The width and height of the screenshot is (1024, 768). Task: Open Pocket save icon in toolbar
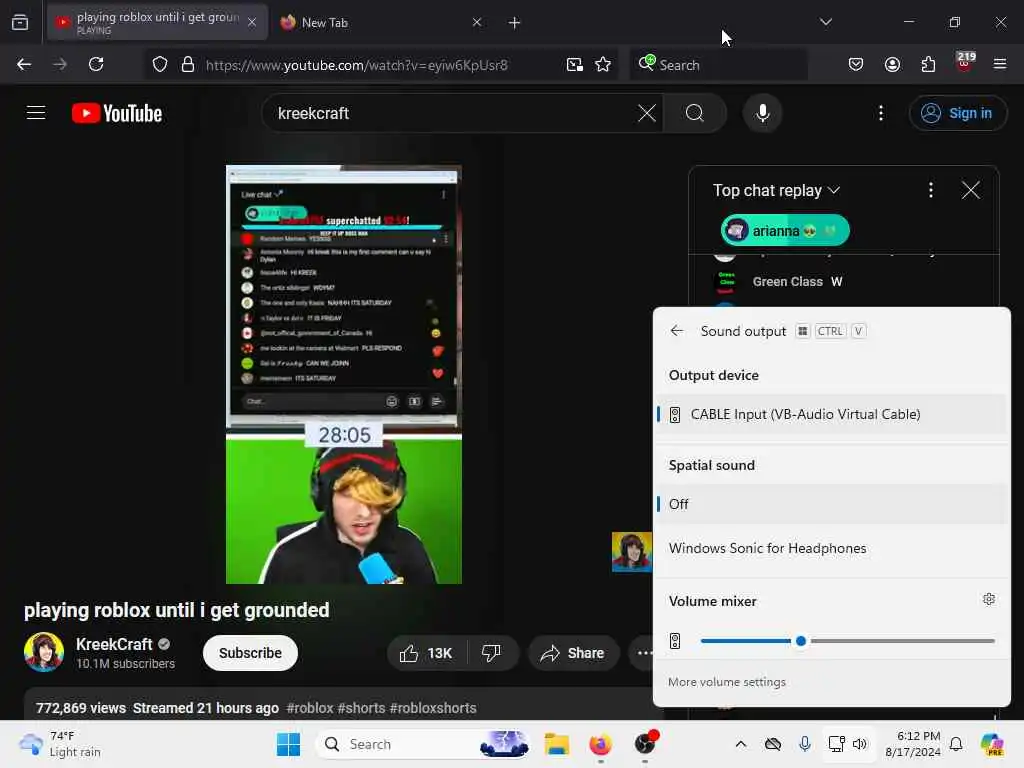(856, 64)
